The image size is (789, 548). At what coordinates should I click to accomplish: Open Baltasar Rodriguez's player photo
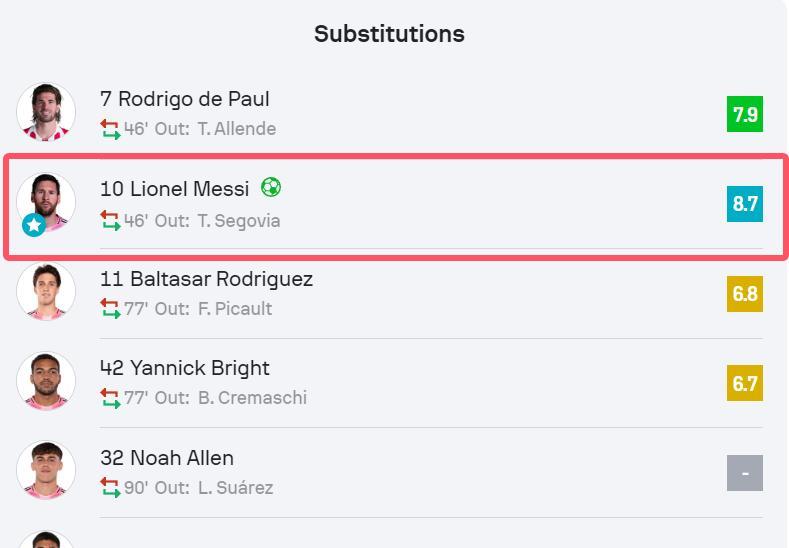coord(46,291)
